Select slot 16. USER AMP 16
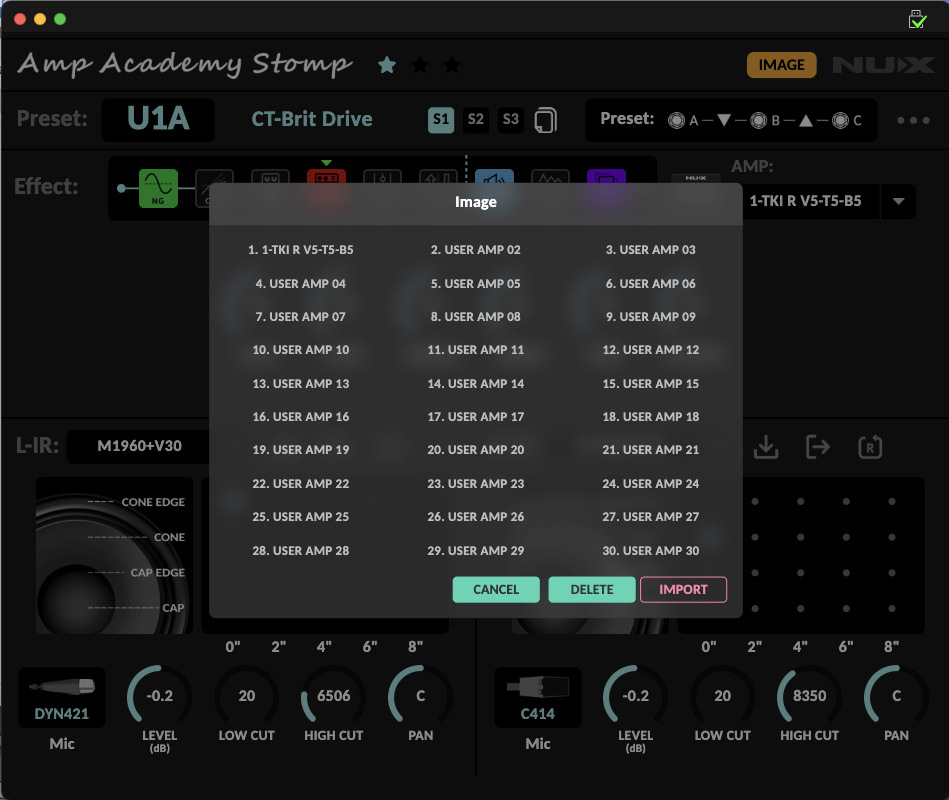 [x=301, y=416]
